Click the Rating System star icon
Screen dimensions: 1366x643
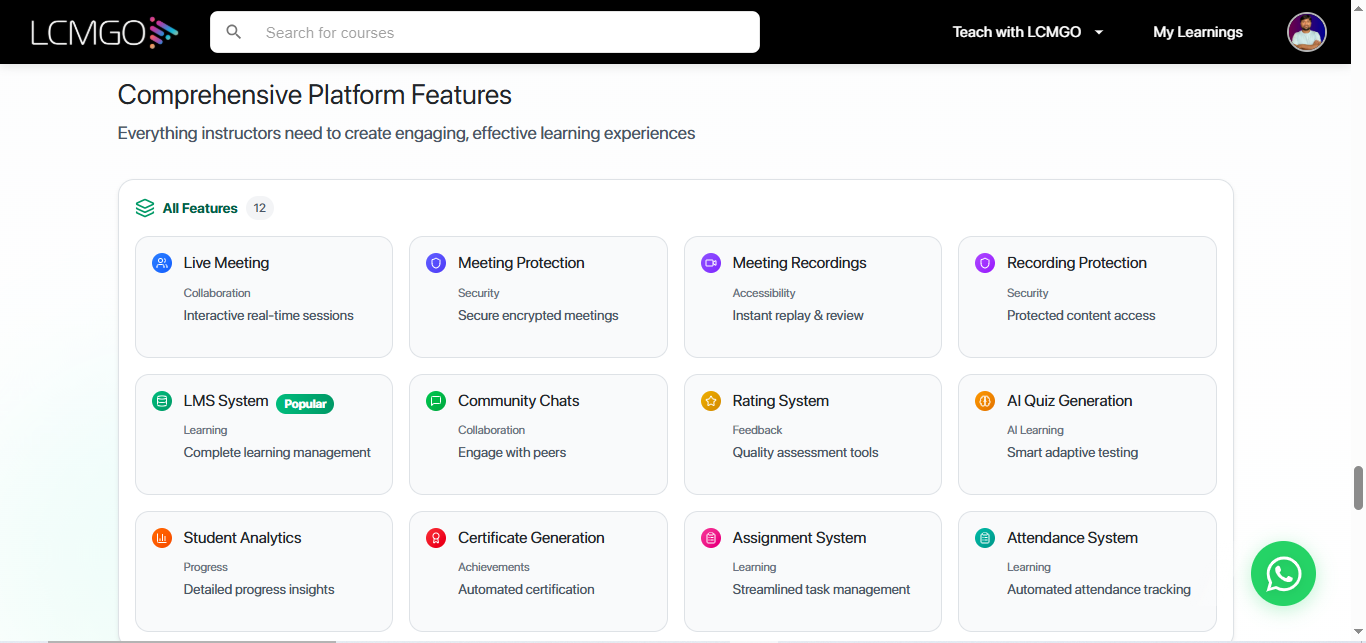(711, 401)
